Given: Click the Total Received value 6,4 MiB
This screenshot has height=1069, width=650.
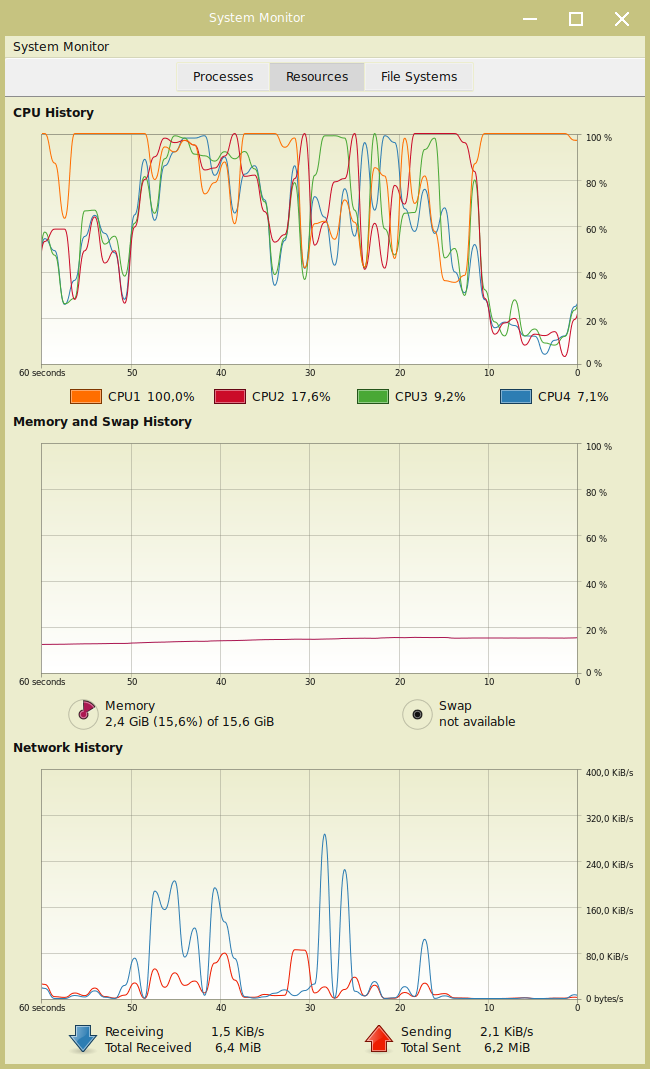Looking at the screenshot, I should tap(238, 1047).
